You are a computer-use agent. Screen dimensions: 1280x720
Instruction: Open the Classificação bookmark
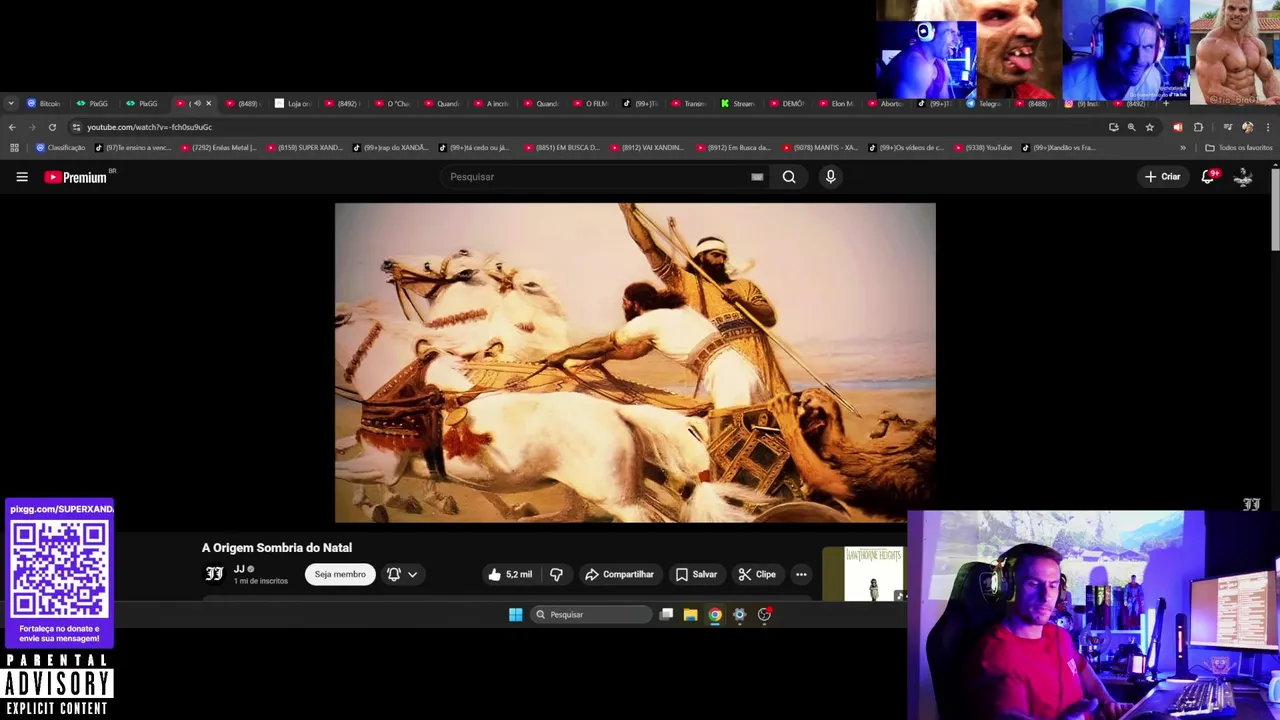61,148
